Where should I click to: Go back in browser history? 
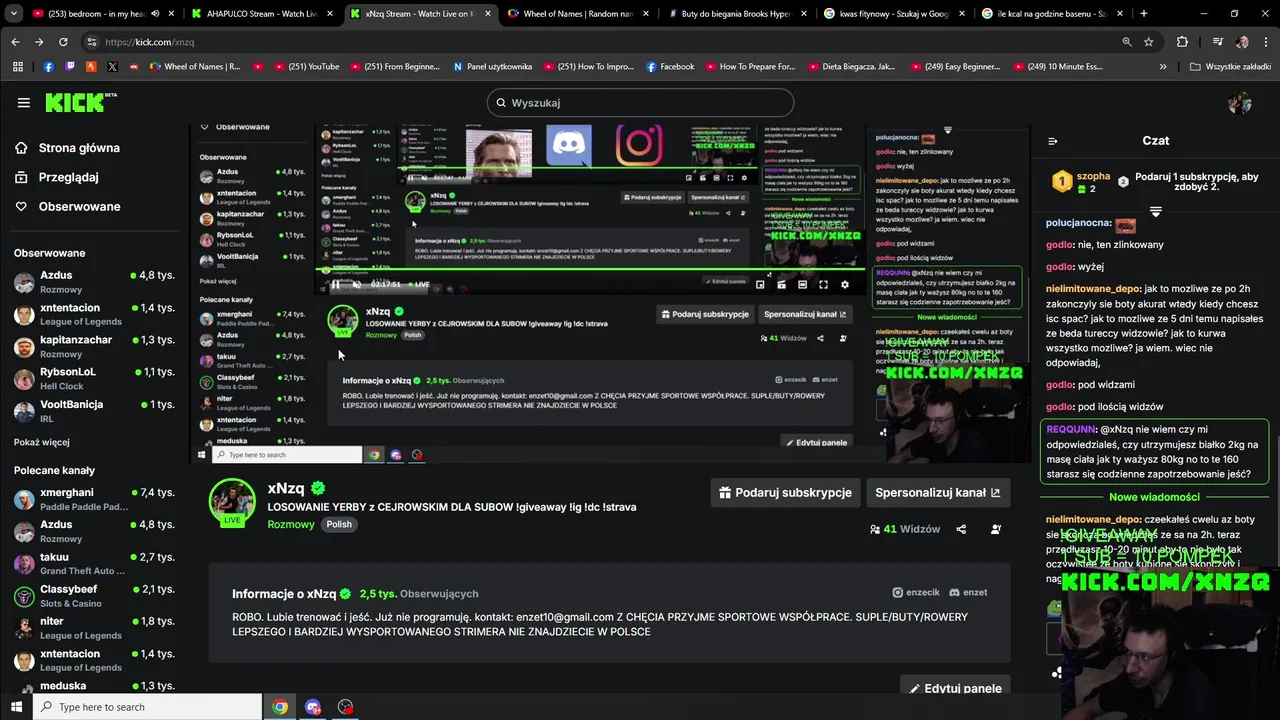pyautogui.click(x=15, y=42)
